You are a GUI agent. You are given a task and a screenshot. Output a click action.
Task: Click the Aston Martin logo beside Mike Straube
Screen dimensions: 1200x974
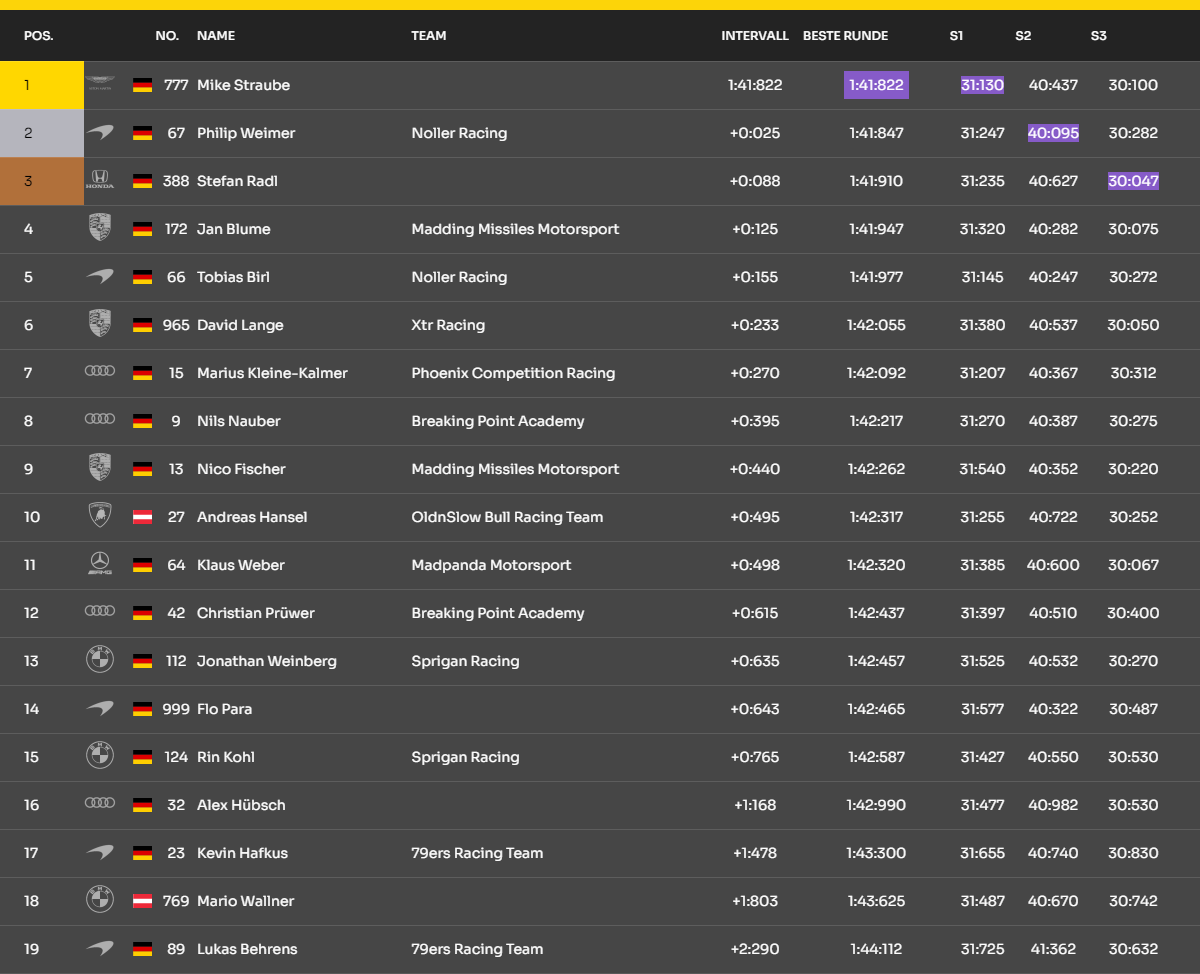pos(99,85)
